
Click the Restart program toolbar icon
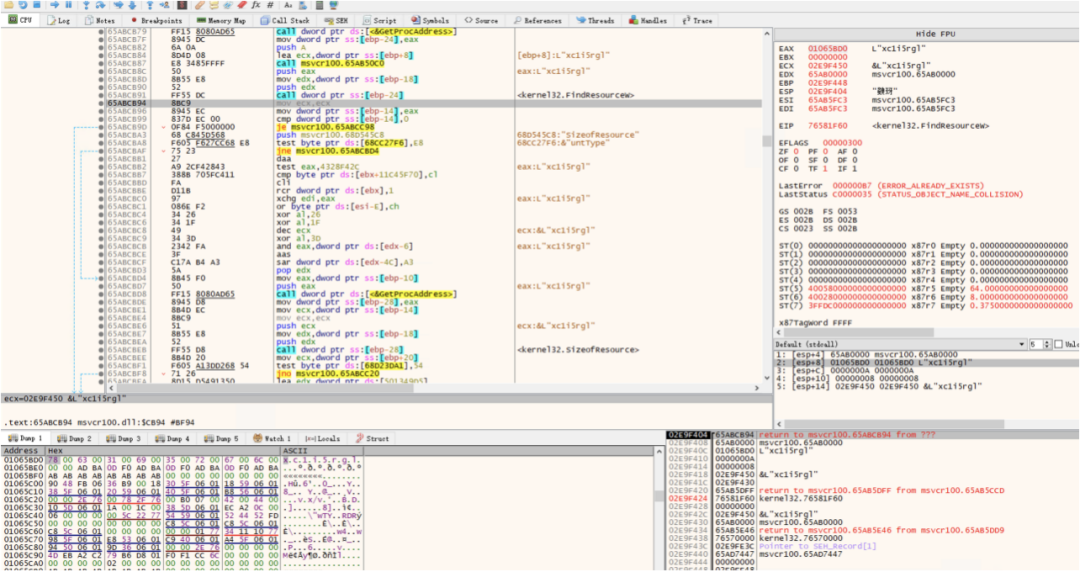23,5
